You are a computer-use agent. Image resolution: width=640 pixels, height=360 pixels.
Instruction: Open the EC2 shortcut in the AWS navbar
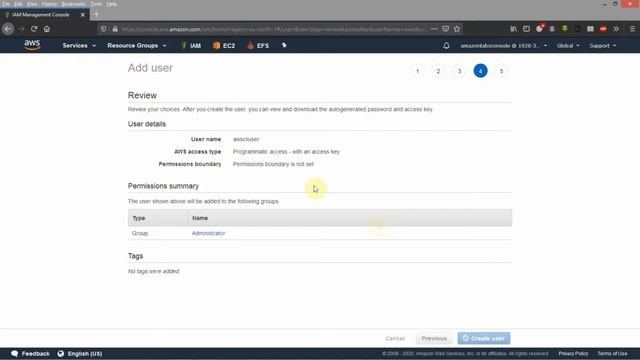(x=224, y=46)
